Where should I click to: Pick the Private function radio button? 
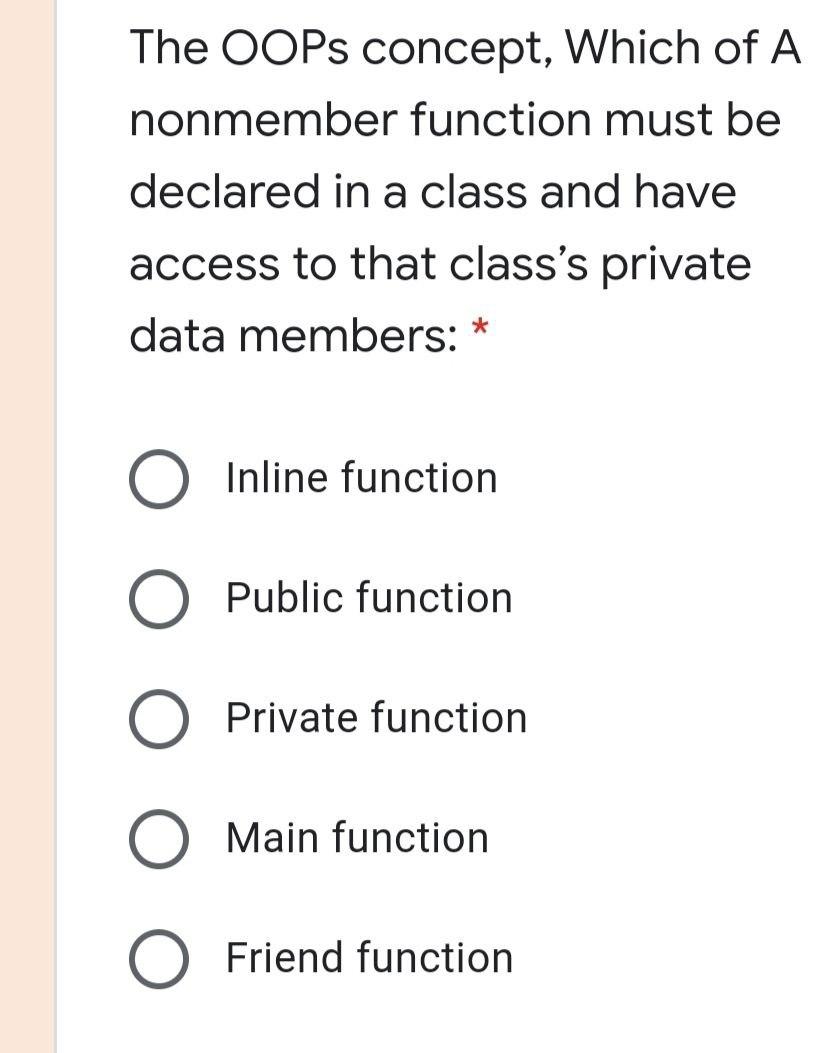coord(159,719)
